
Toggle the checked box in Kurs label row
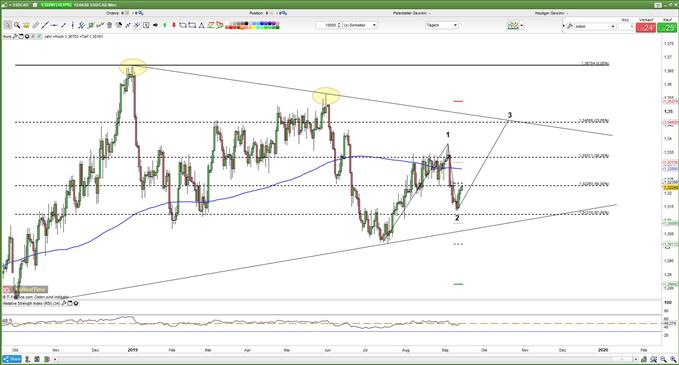click(39, 36)
